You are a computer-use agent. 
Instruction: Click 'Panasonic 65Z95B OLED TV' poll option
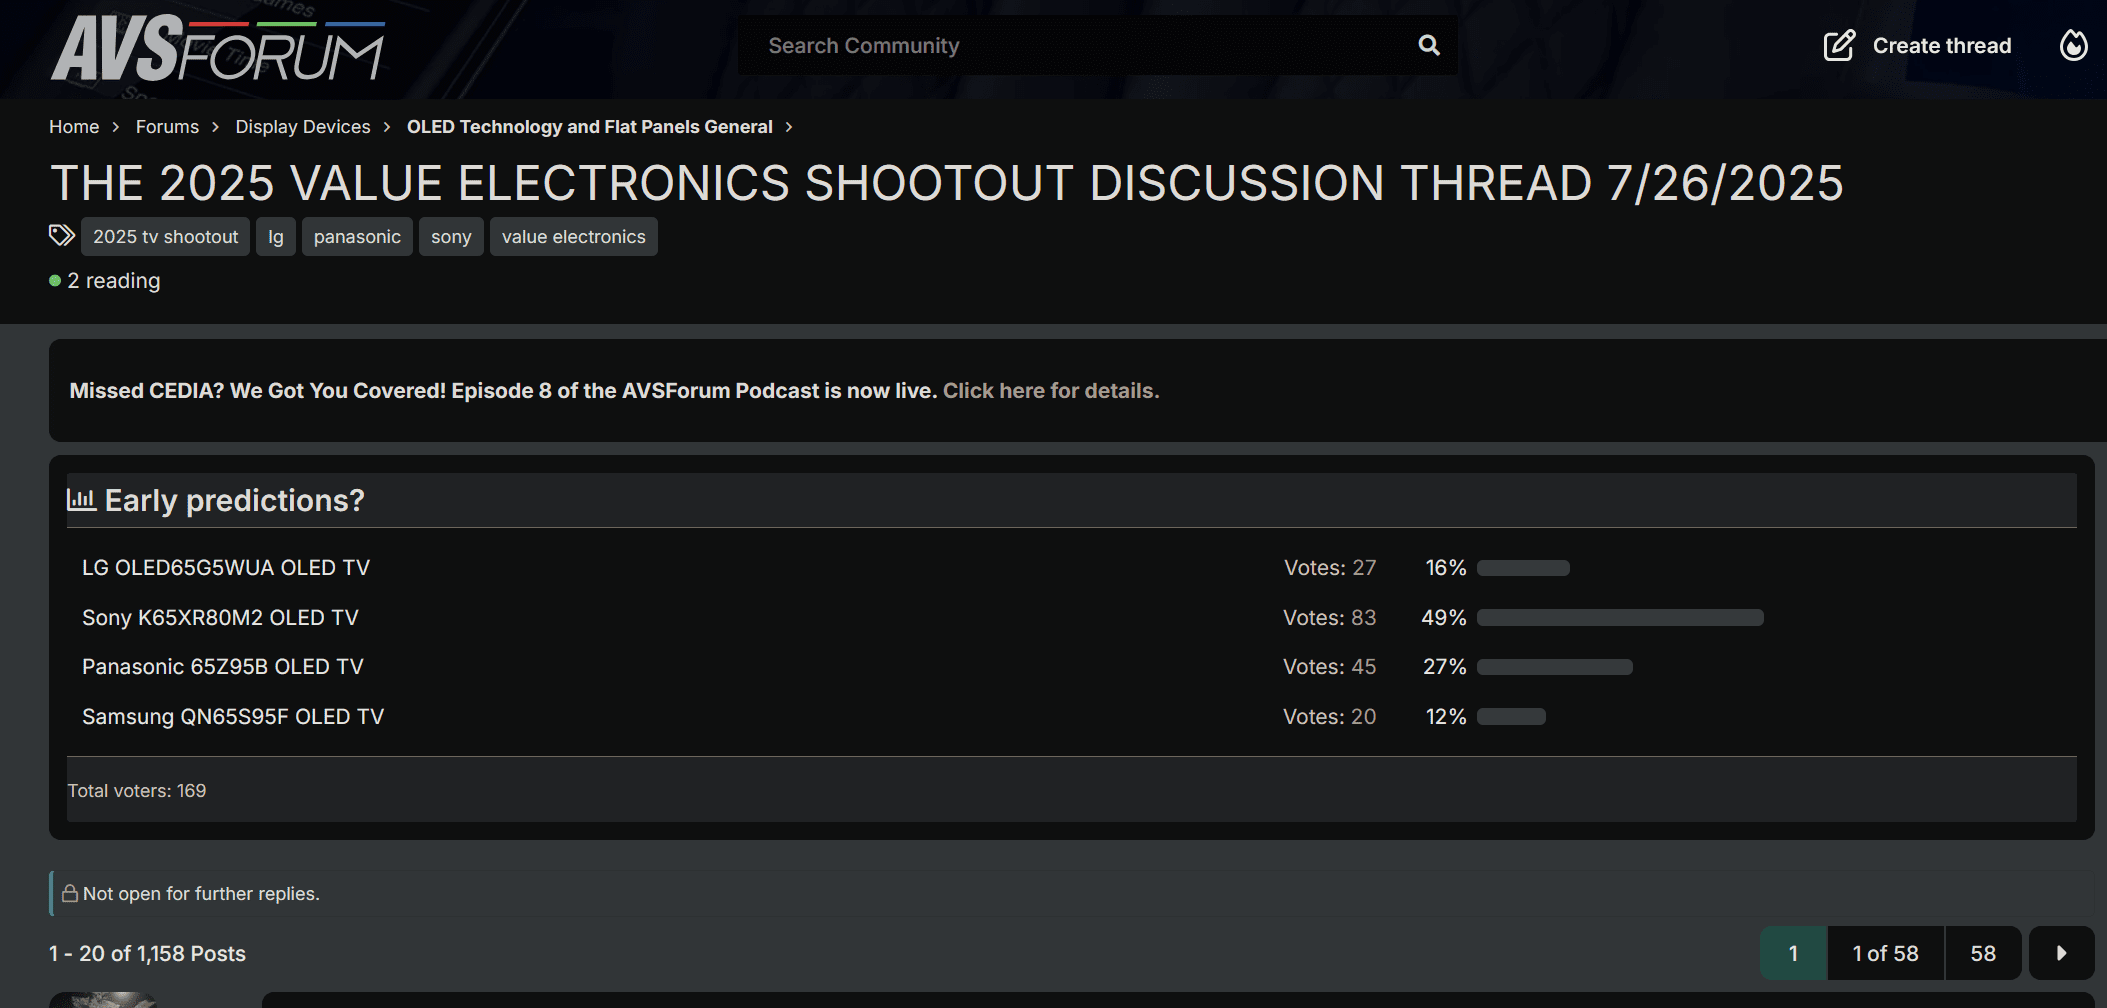click(223, 667)
